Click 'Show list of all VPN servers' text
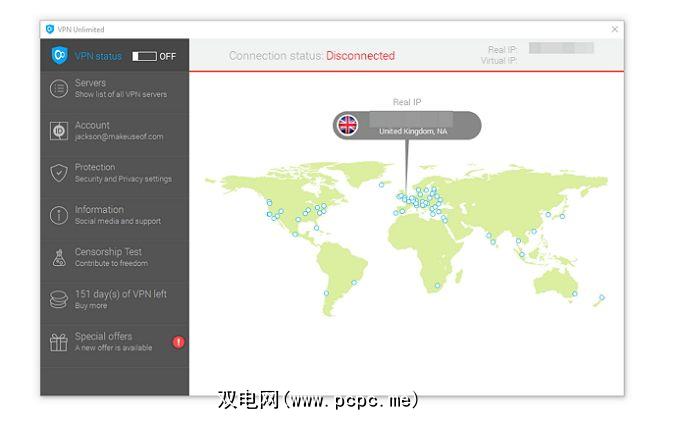This screenshot has width=680, height=423. click(121, 94)
